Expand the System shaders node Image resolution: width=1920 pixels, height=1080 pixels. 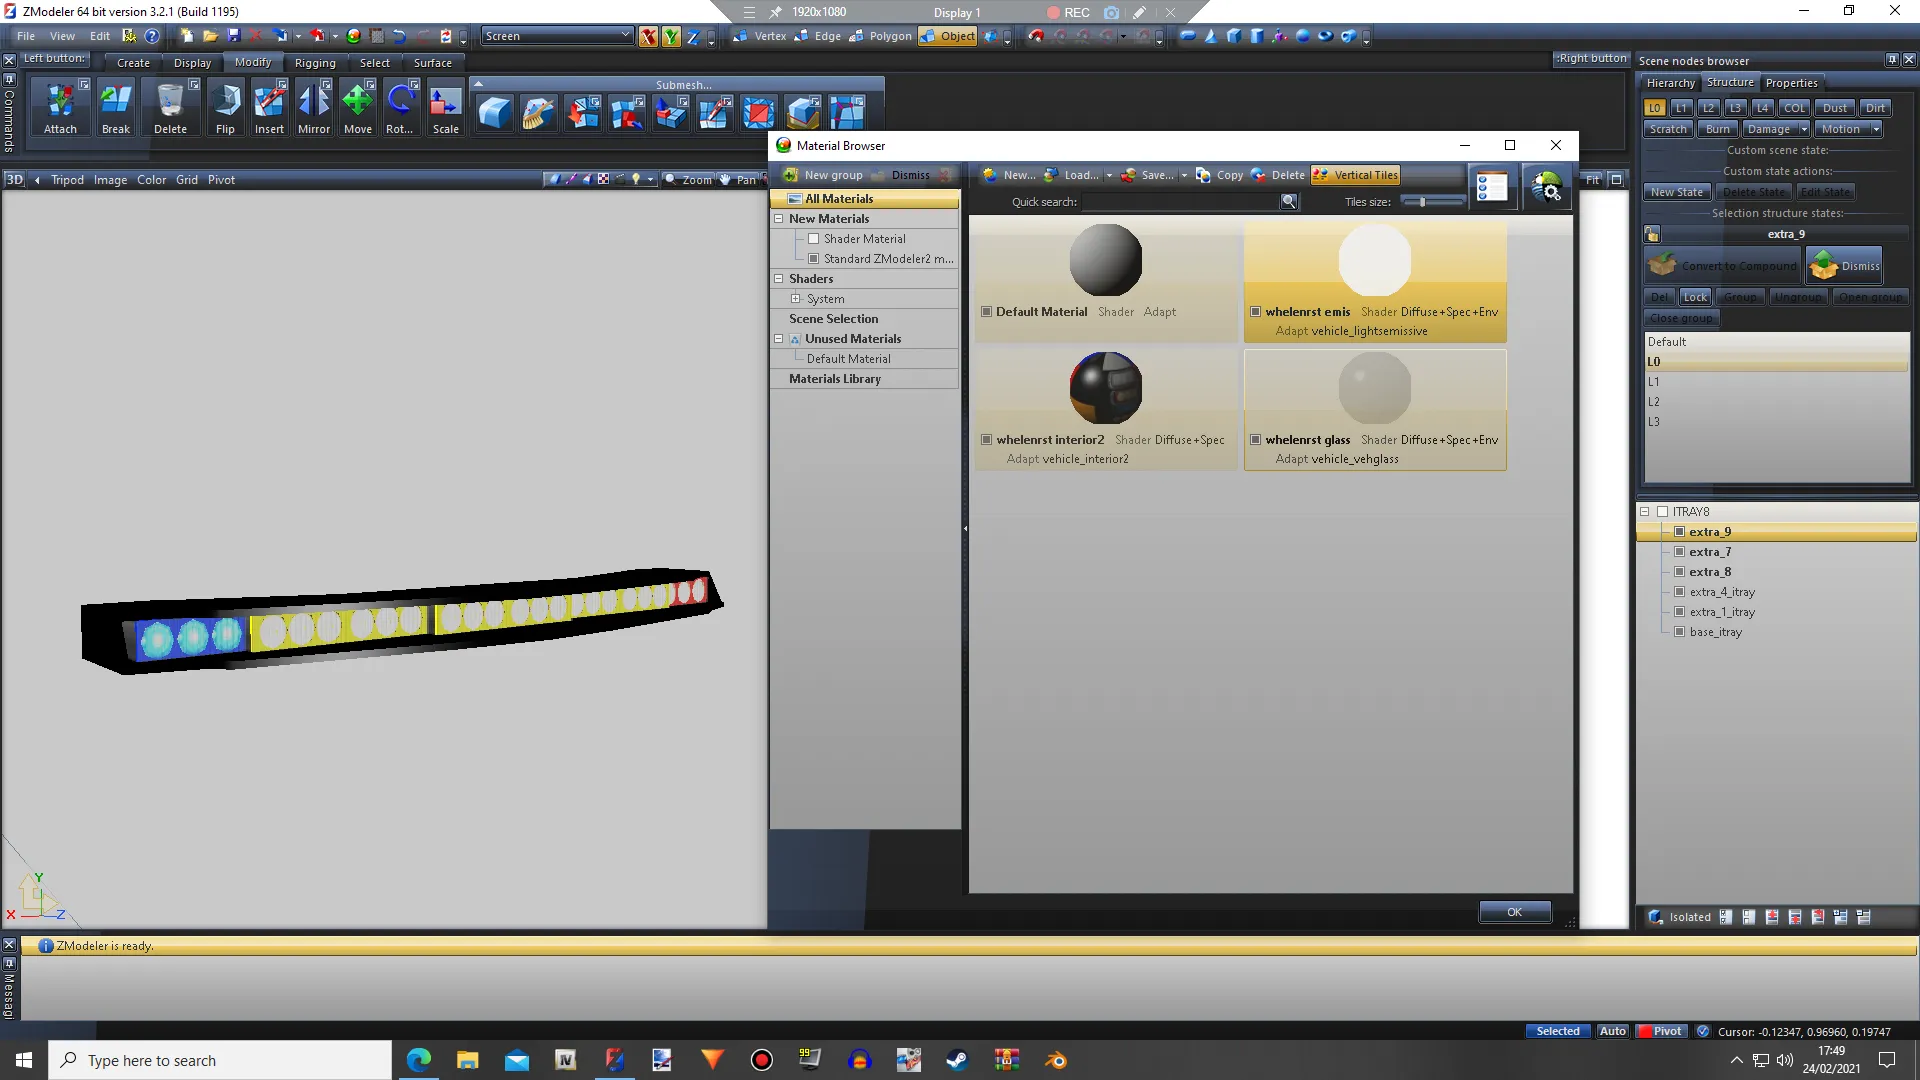(x=796, y=299)
